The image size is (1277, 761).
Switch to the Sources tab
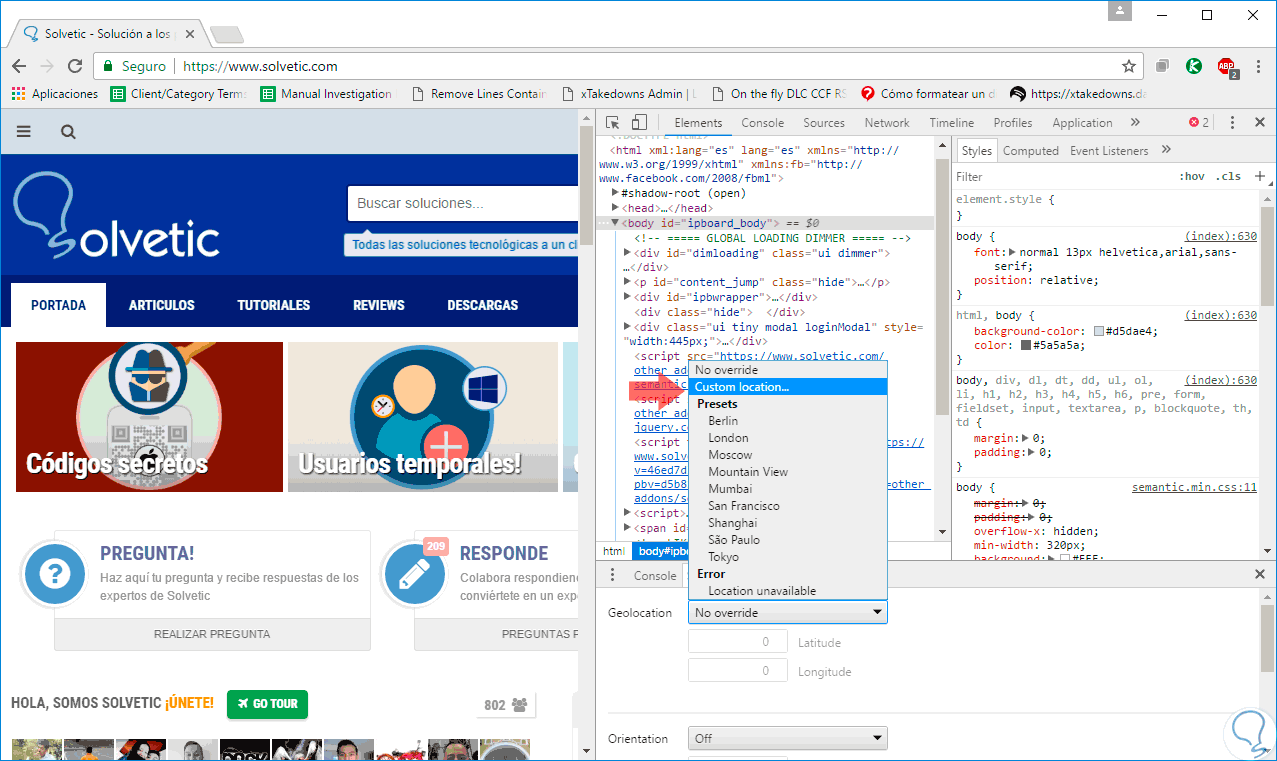pos(824,123)
